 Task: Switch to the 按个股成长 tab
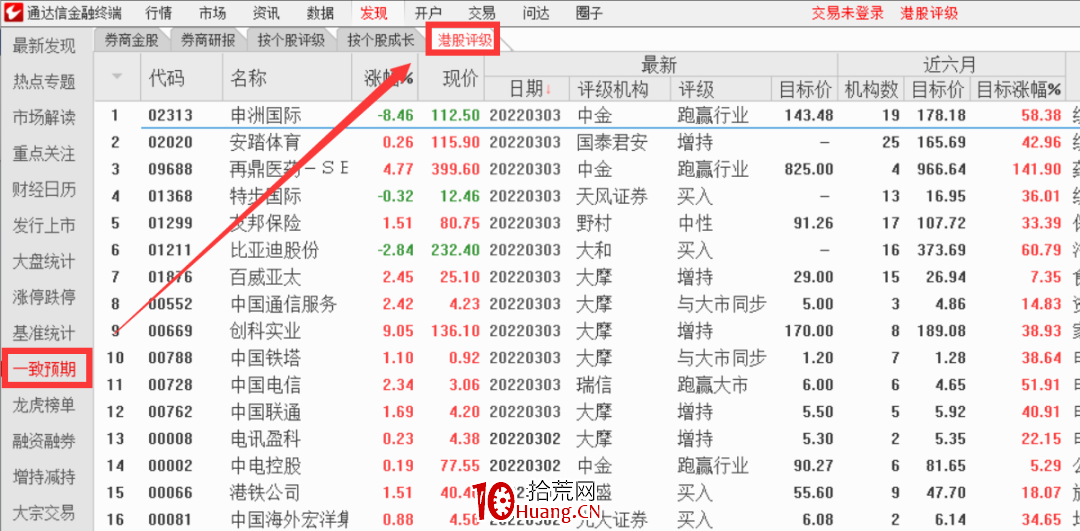coord(381,41)
